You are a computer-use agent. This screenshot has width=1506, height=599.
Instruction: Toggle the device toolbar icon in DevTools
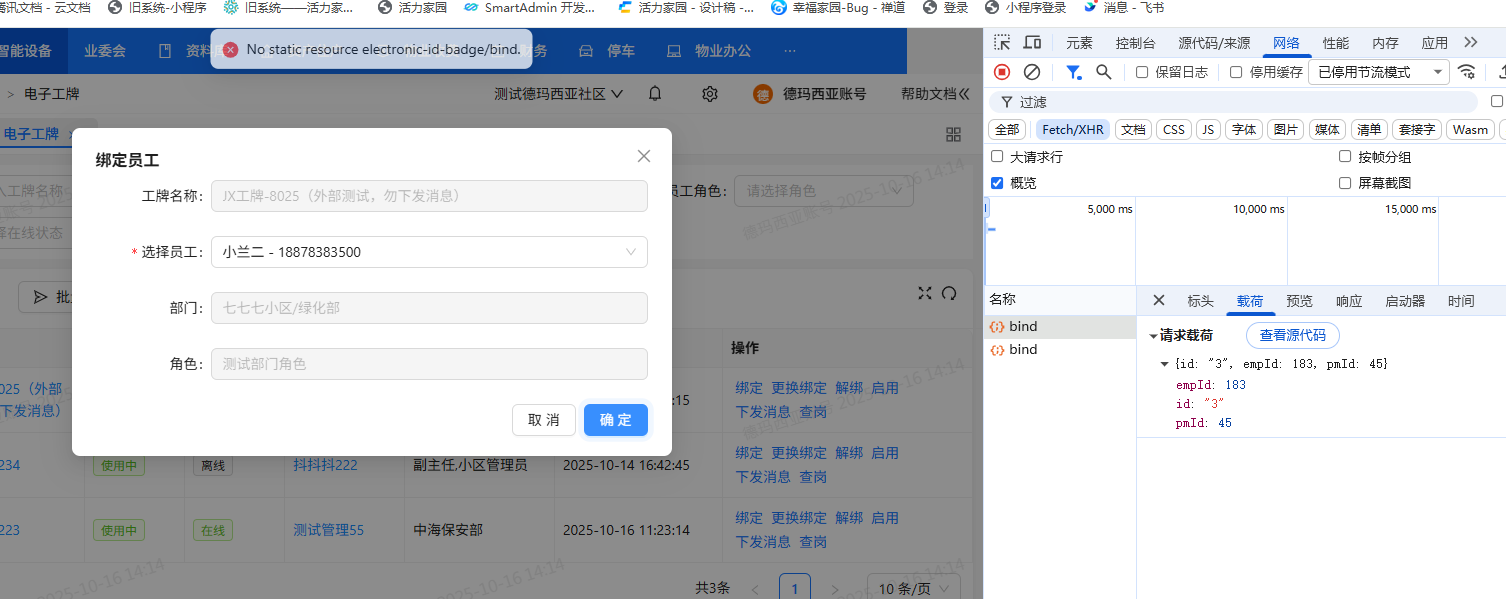click(1032, 43)
